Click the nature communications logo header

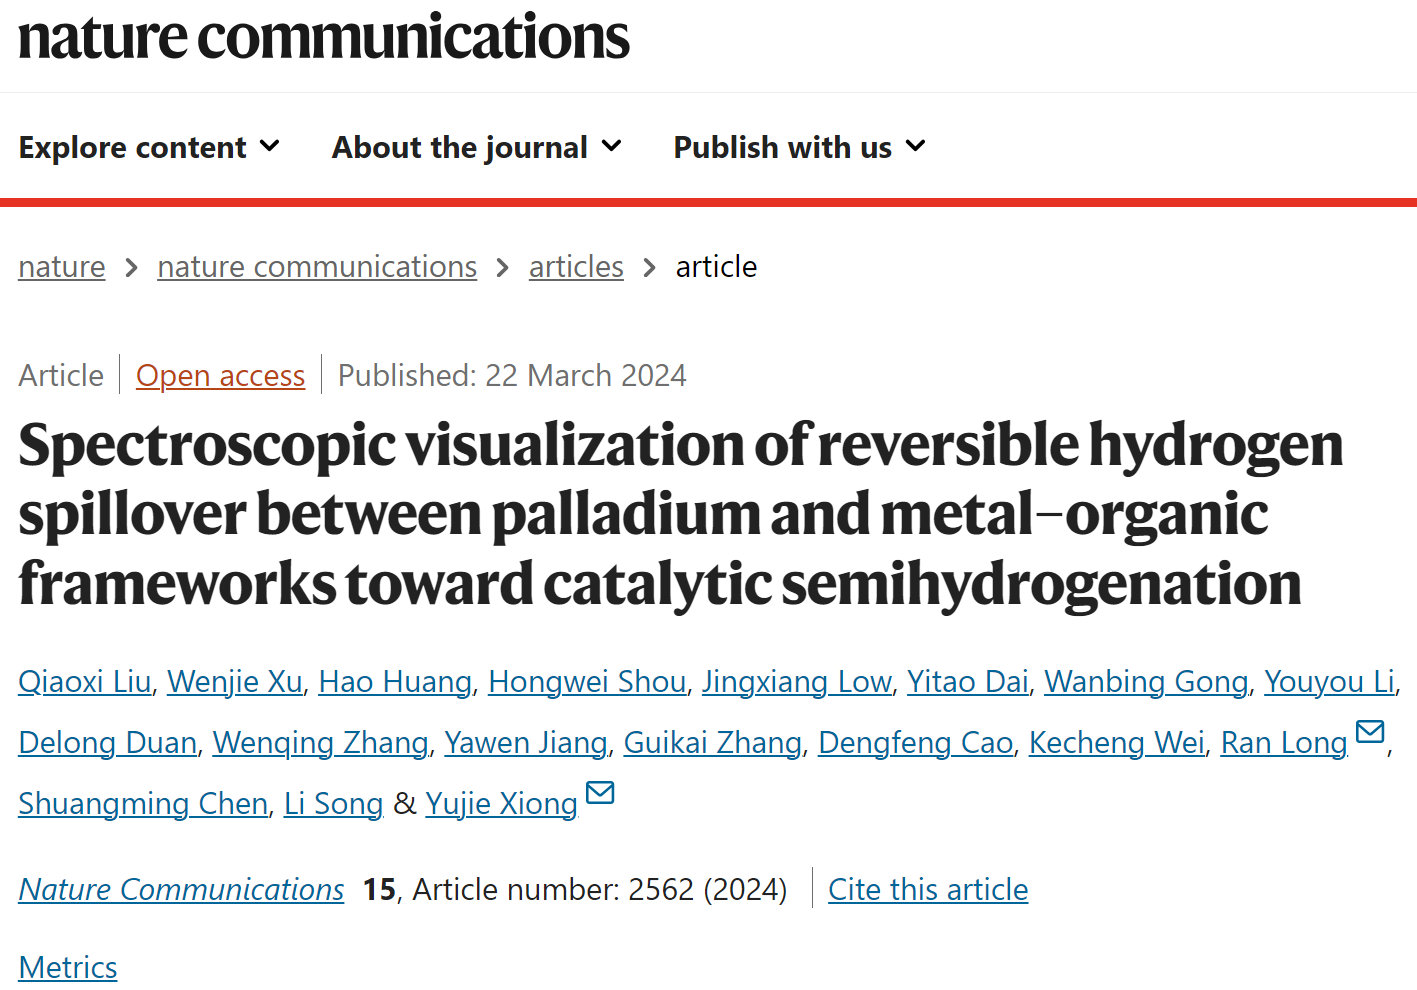(324, 37)
